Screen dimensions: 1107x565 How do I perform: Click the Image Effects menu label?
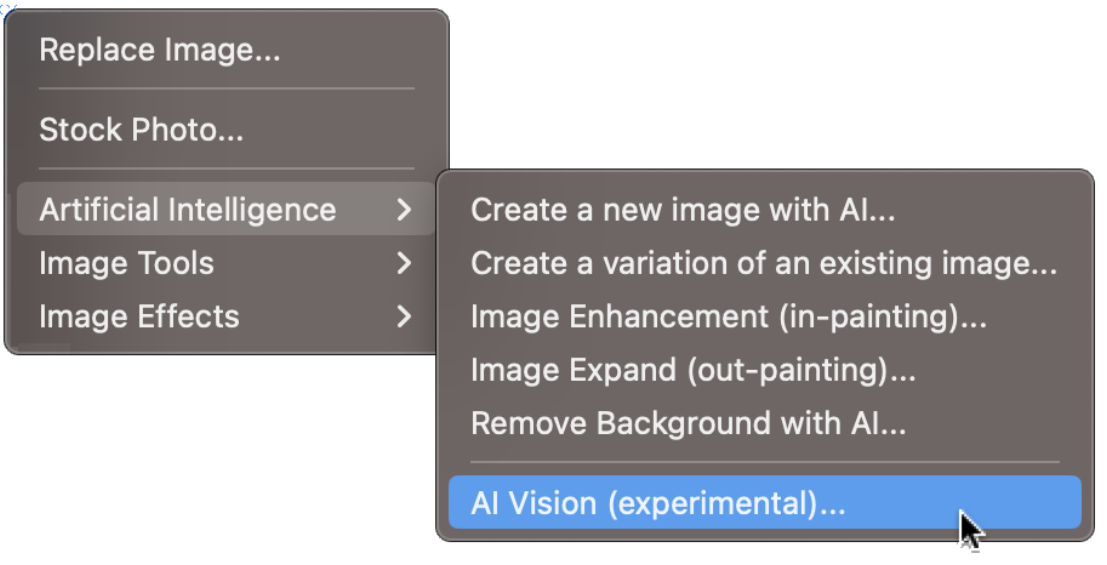(139, 316)
